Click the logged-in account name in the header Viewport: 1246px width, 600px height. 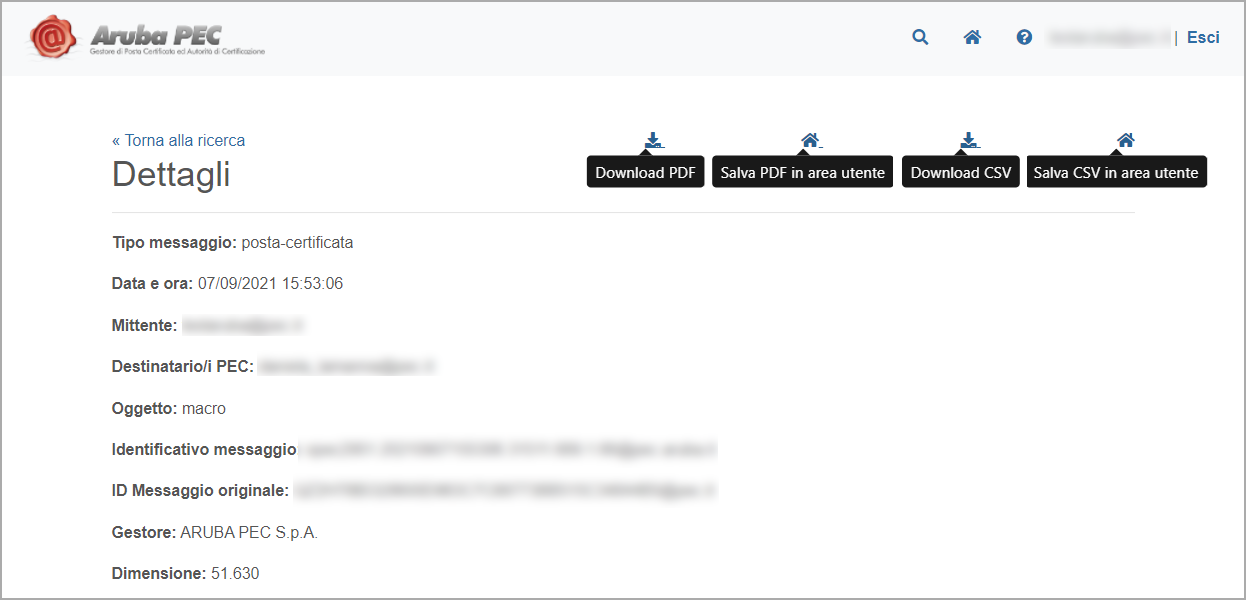point(1108,37)
